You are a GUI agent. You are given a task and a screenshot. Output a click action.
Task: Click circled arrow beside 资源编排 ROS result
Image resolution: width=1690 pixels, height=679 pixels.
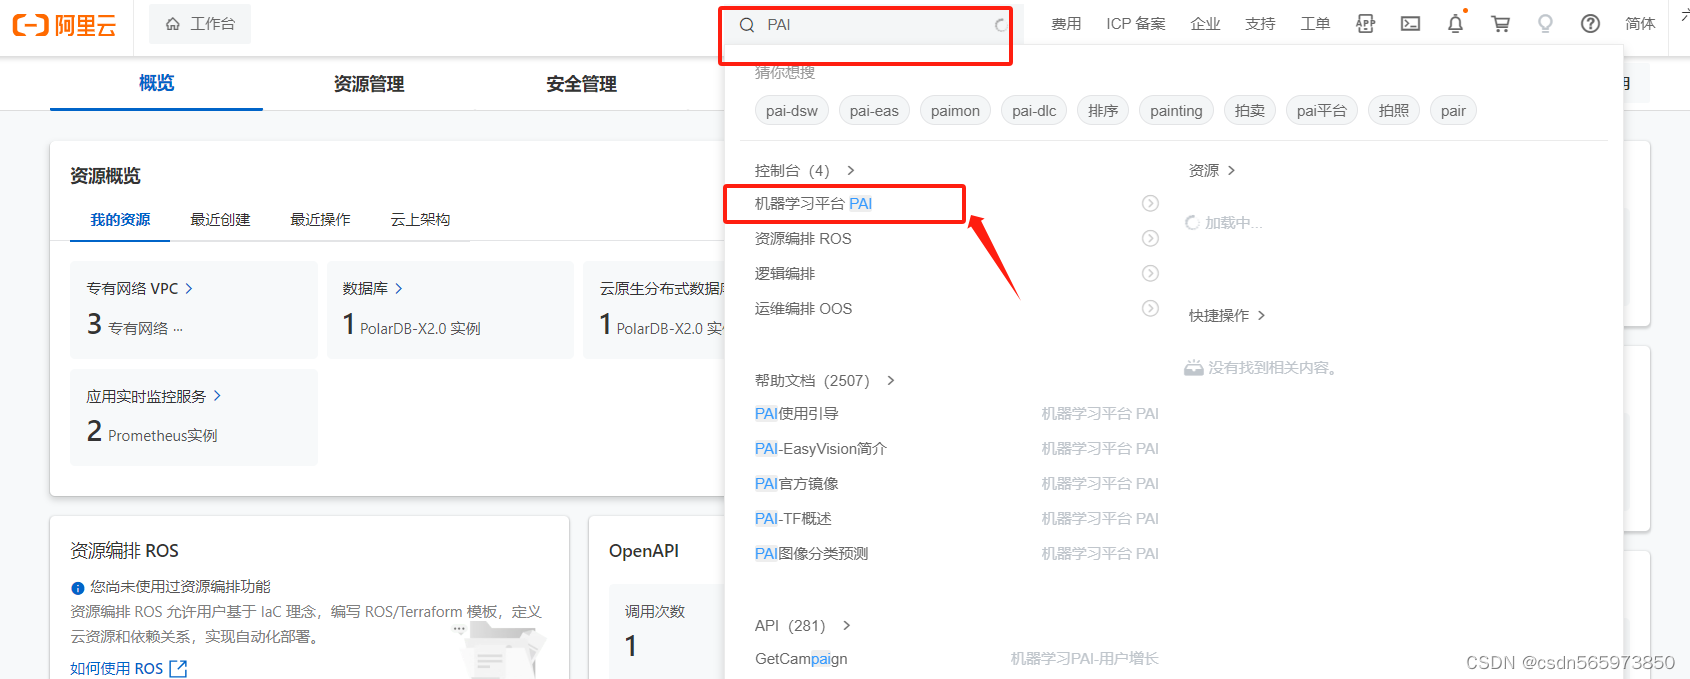[1150, 238]
